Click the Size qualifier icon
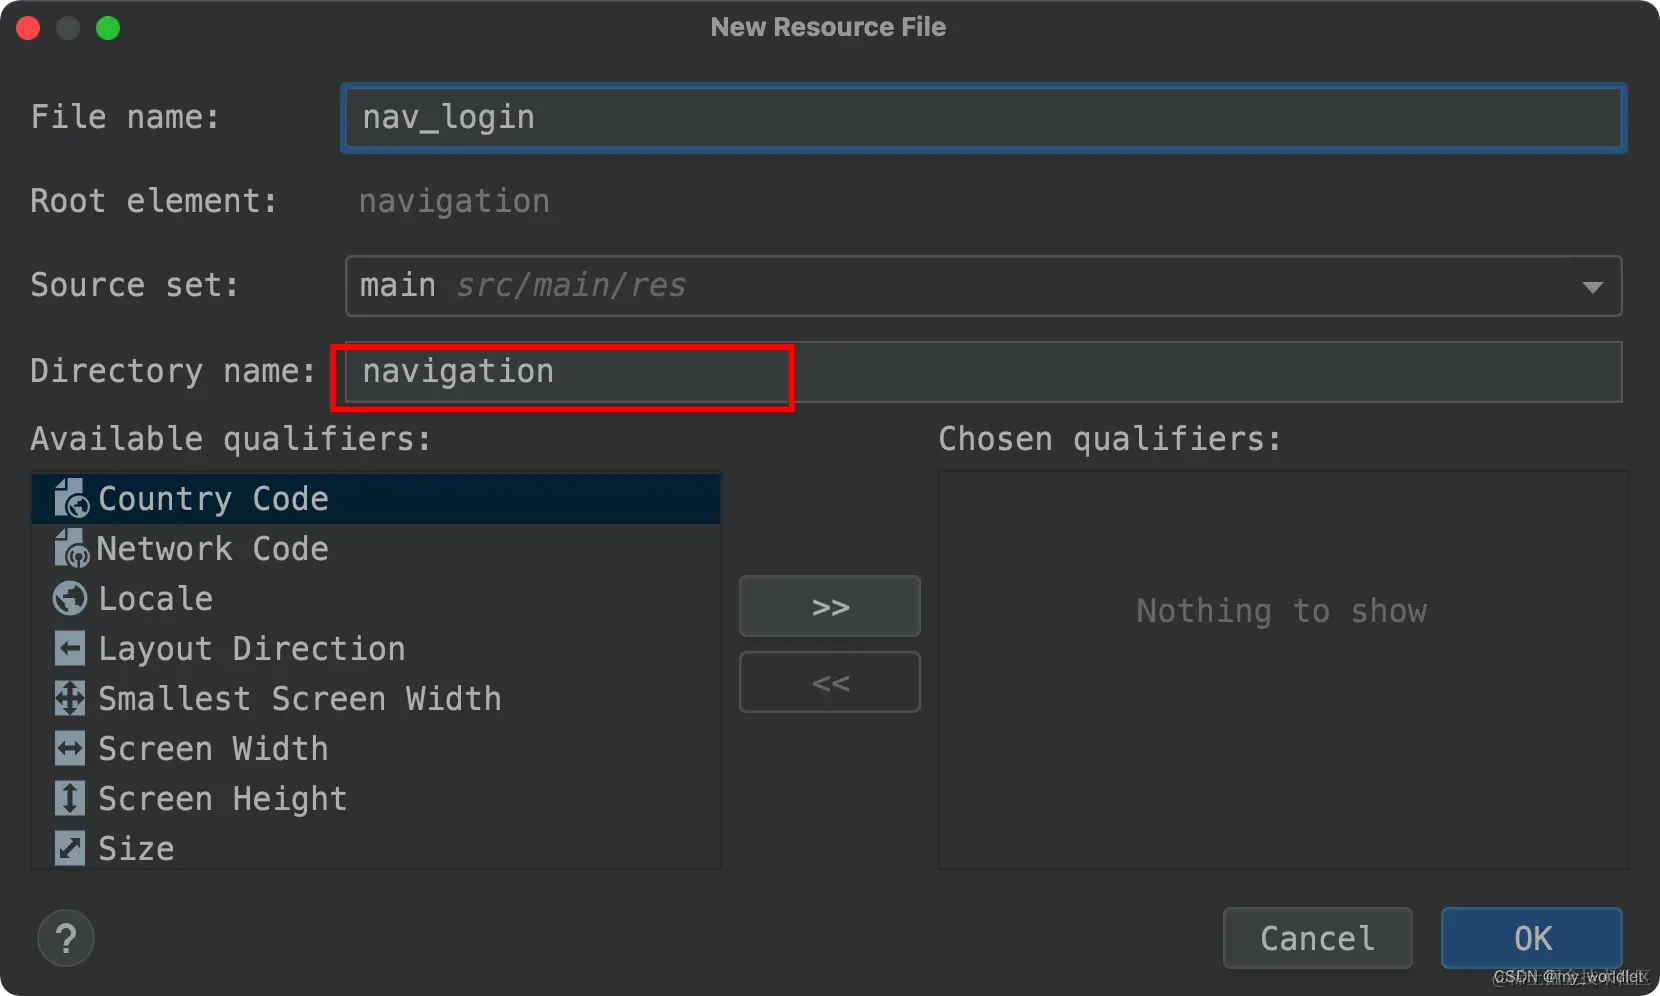 (x=70, y=848)
